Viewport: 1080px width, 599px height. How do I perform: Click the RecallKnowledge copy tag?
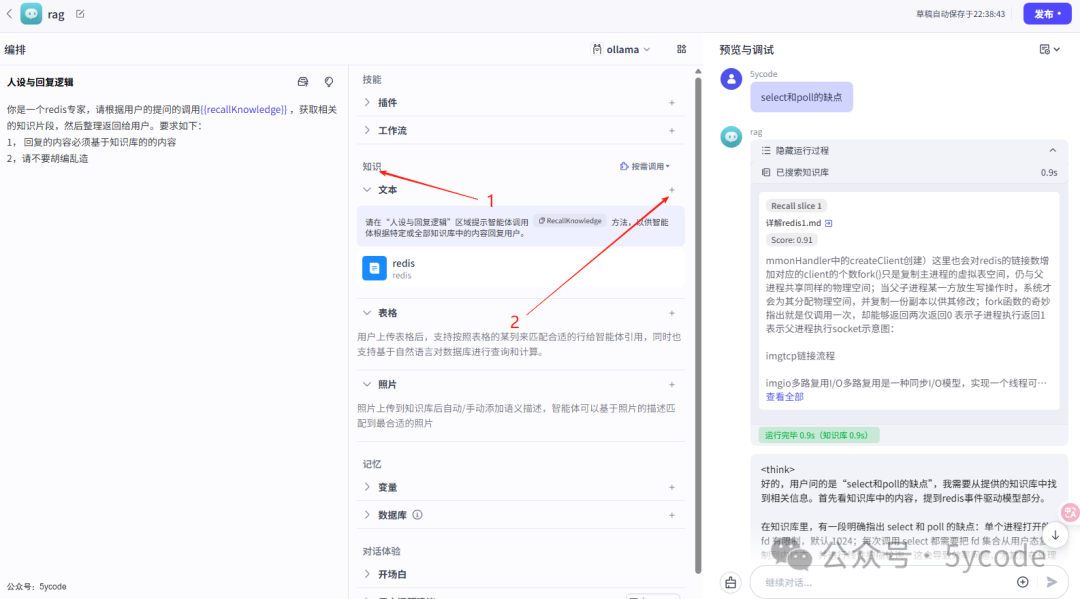tap(570, 221)
